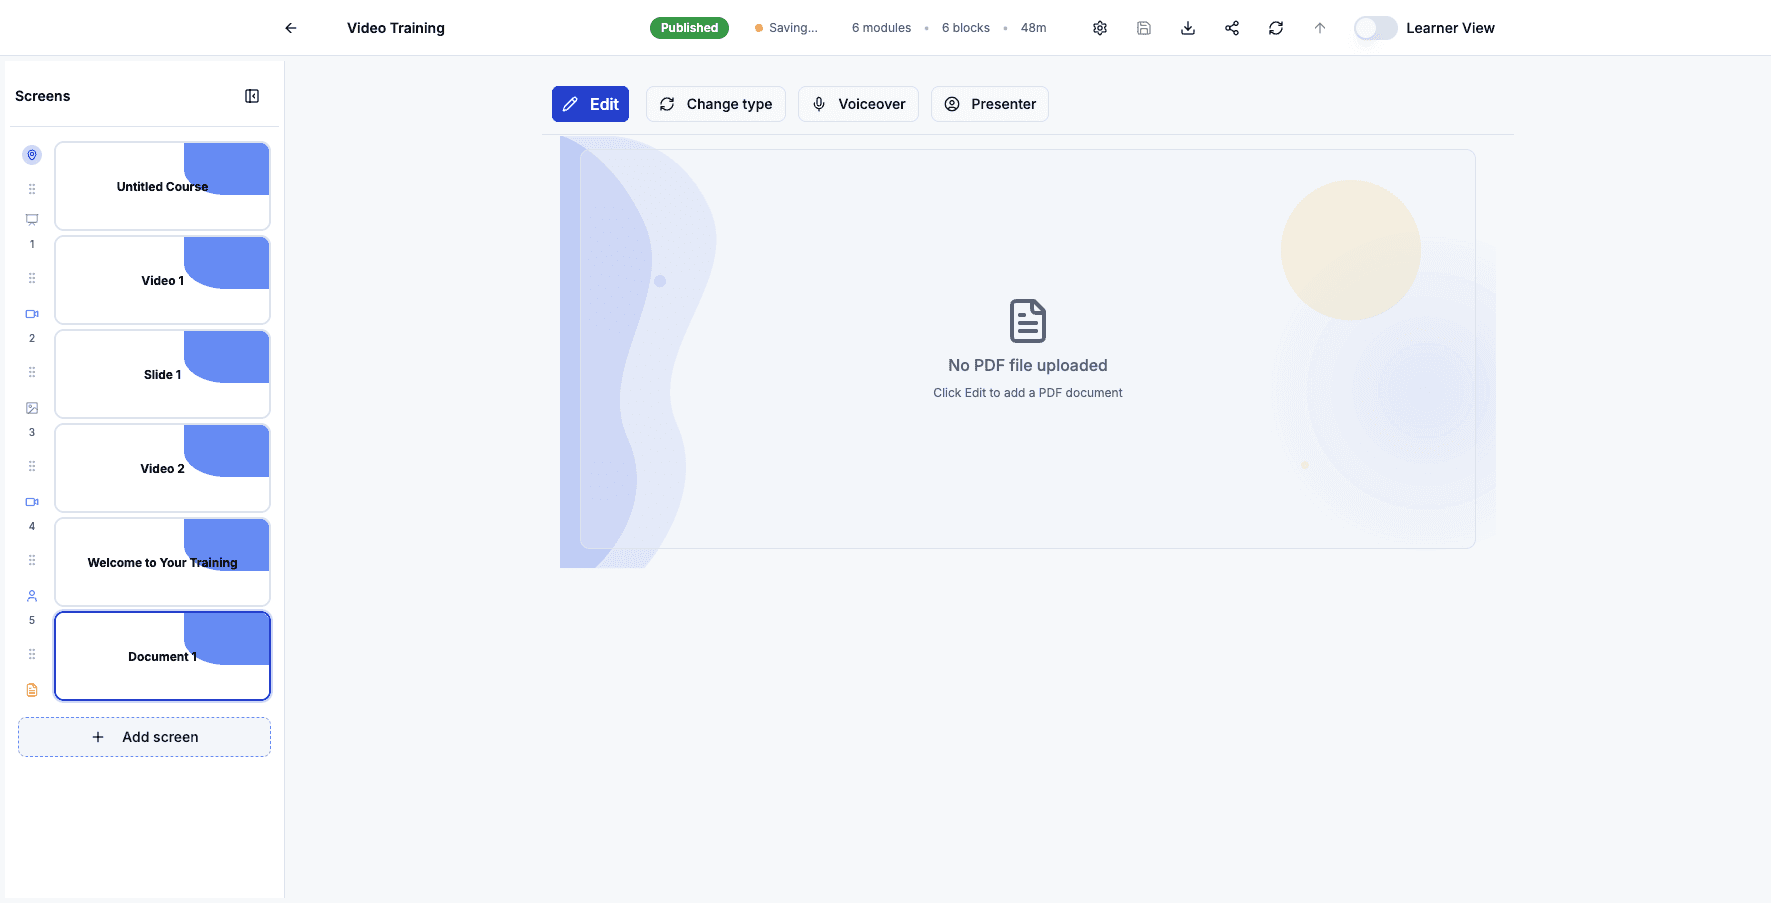The height and width of the screenshot is (903, 1771).
Task: Select the Welcome to Your Training screen
Action: tap(162, 562)
